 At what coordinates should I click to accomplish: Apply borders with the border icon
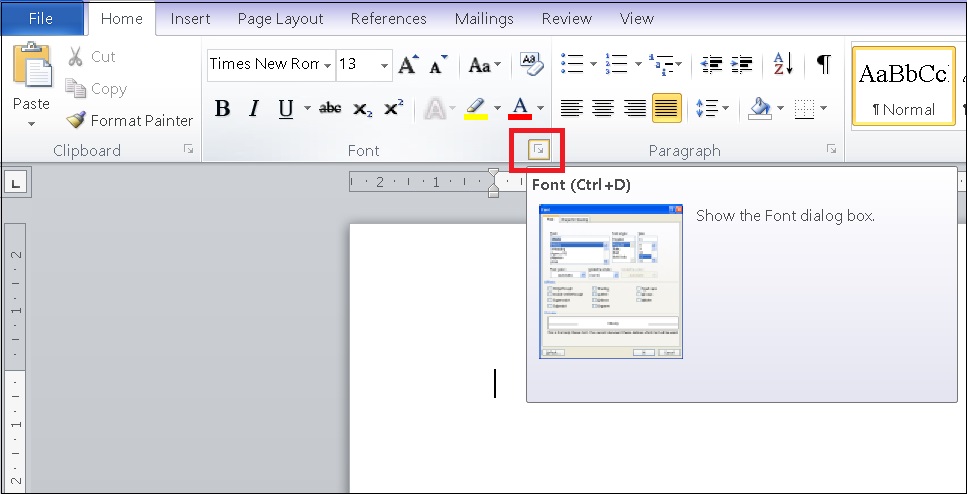[x=804, y=109]
